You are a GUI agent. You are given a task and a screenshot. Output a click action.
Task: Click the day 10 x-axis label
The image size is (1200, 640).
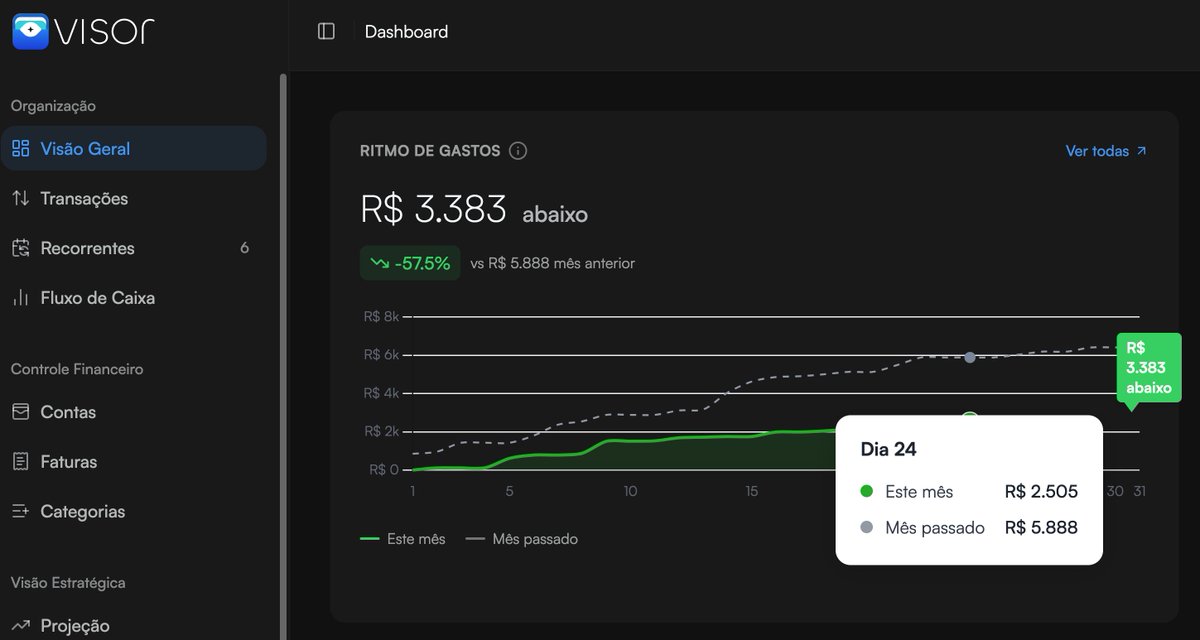coord(630,491)
